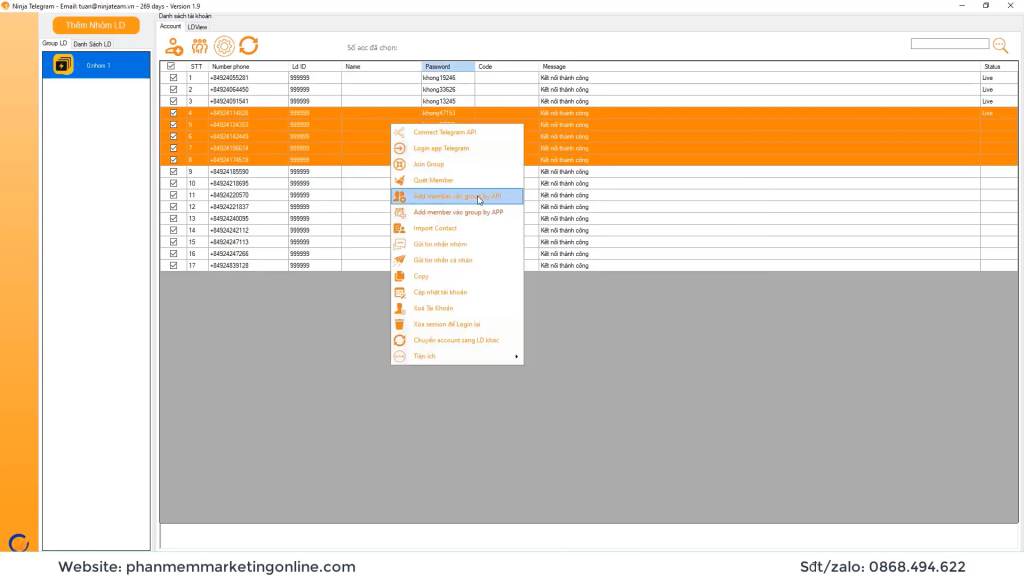Switch to the Danh Sách LD tab
Viewport: 1024px width, 576px height.
tap(92, 44)
